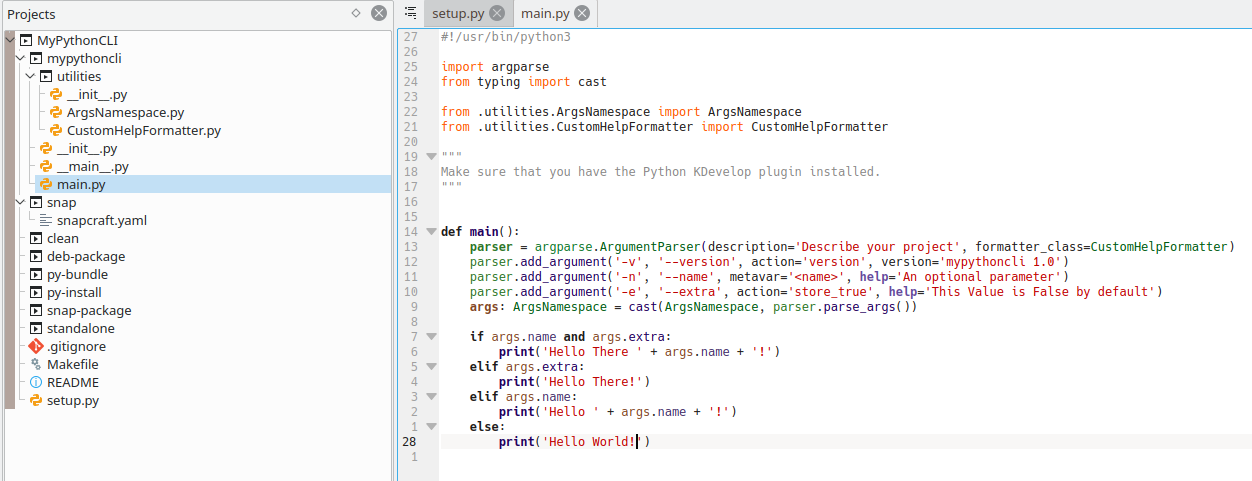1252x481 pixels.
Task: Click Python icon of __init__.py above __main__.py
Action: (x=46, y=149)
